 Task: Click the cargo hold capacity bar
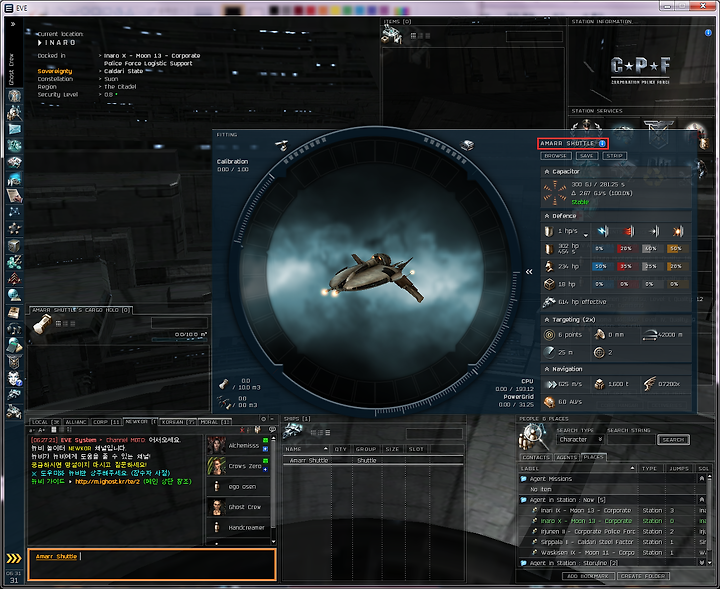pyautogui.click(x=179, y=340)
